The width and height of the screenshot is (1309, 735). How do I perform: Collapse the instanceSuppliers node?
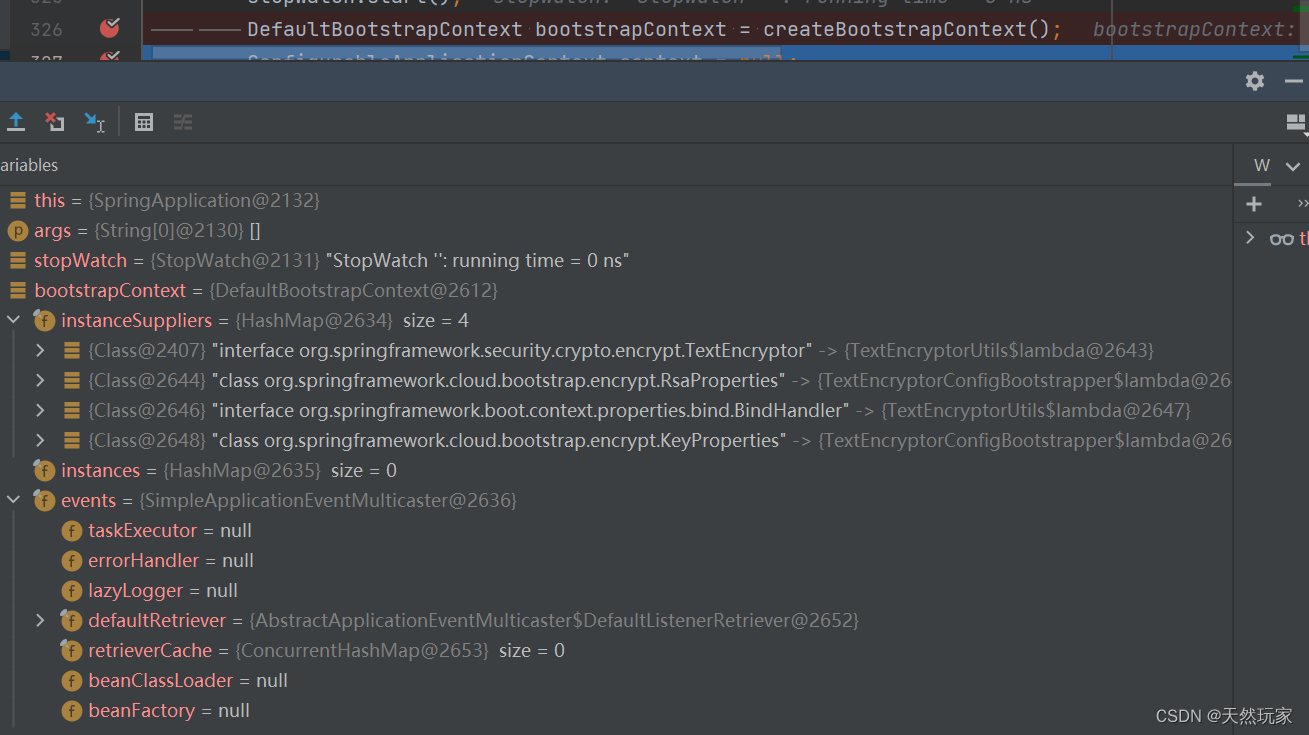coord(13,320)
